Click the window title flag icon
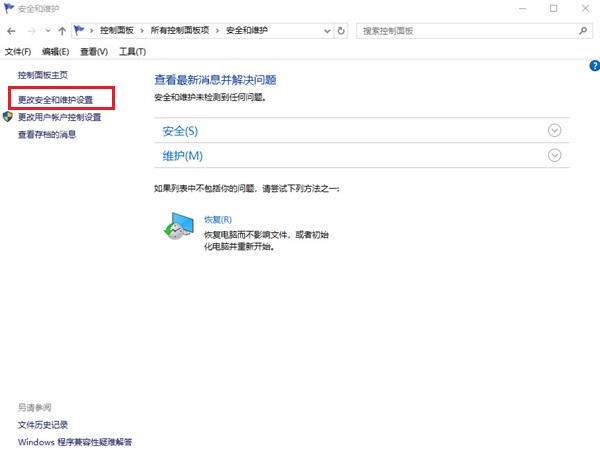The height and width of the screenshot is (459, 600). coord(9,8)
